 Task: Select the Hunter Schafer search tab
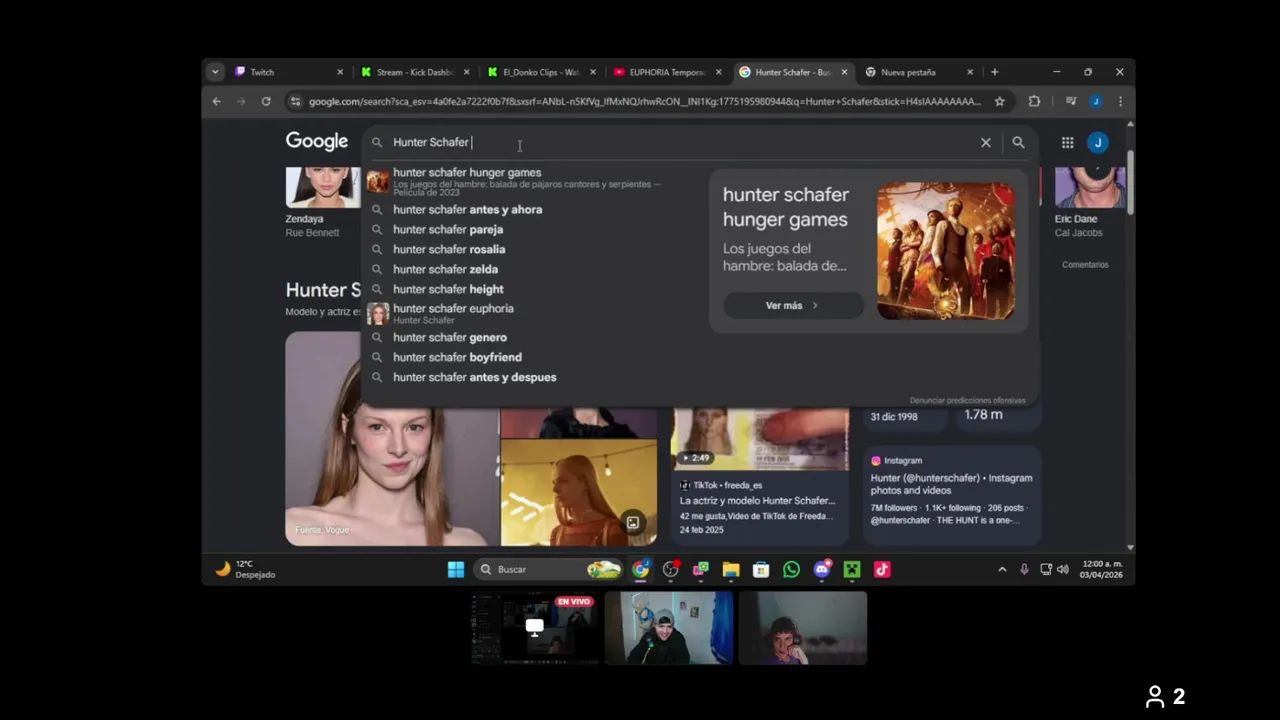794,72
